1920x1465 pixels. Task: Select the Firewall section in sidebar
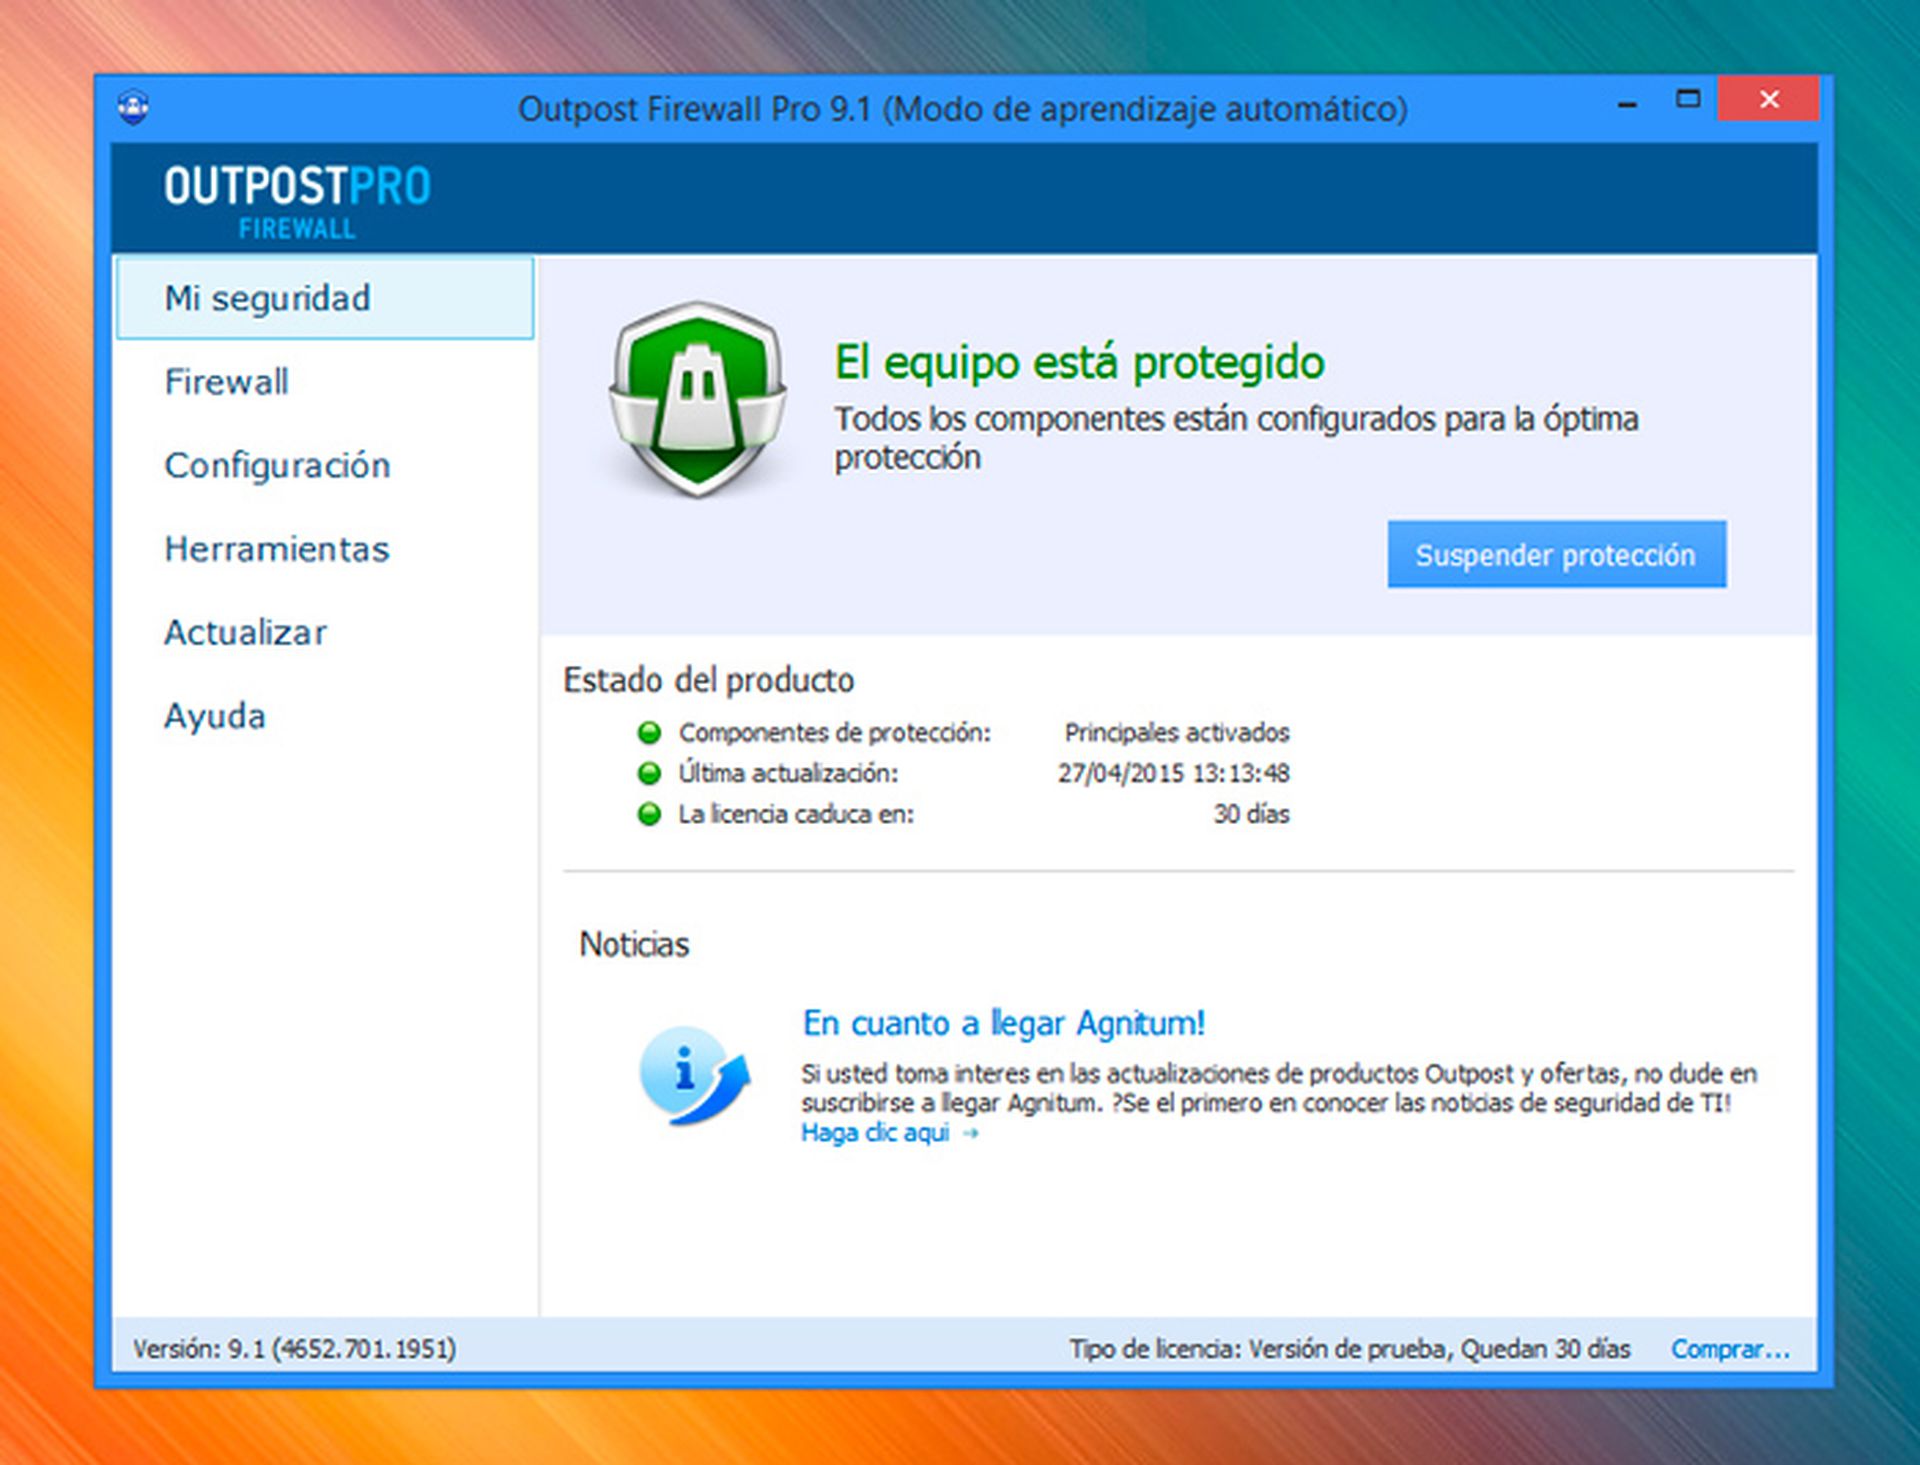pos(226,382)
